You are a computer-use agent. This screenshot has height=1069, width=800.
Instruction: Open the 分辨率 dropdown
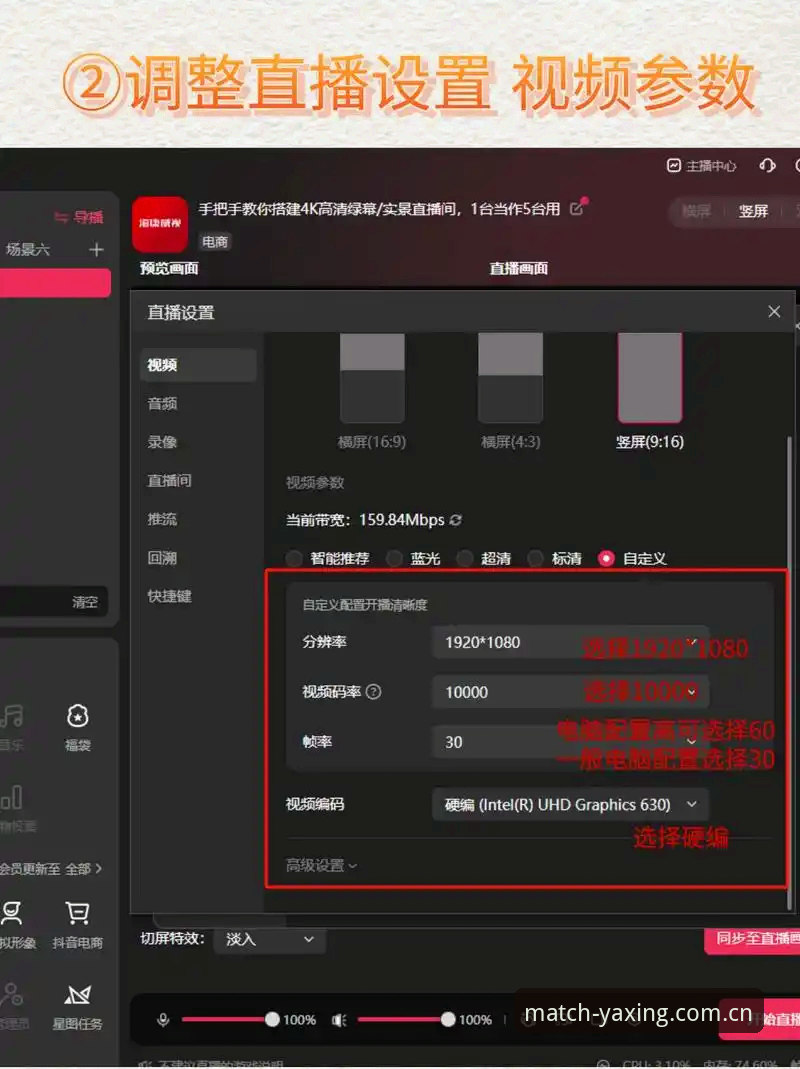[570, 642]
